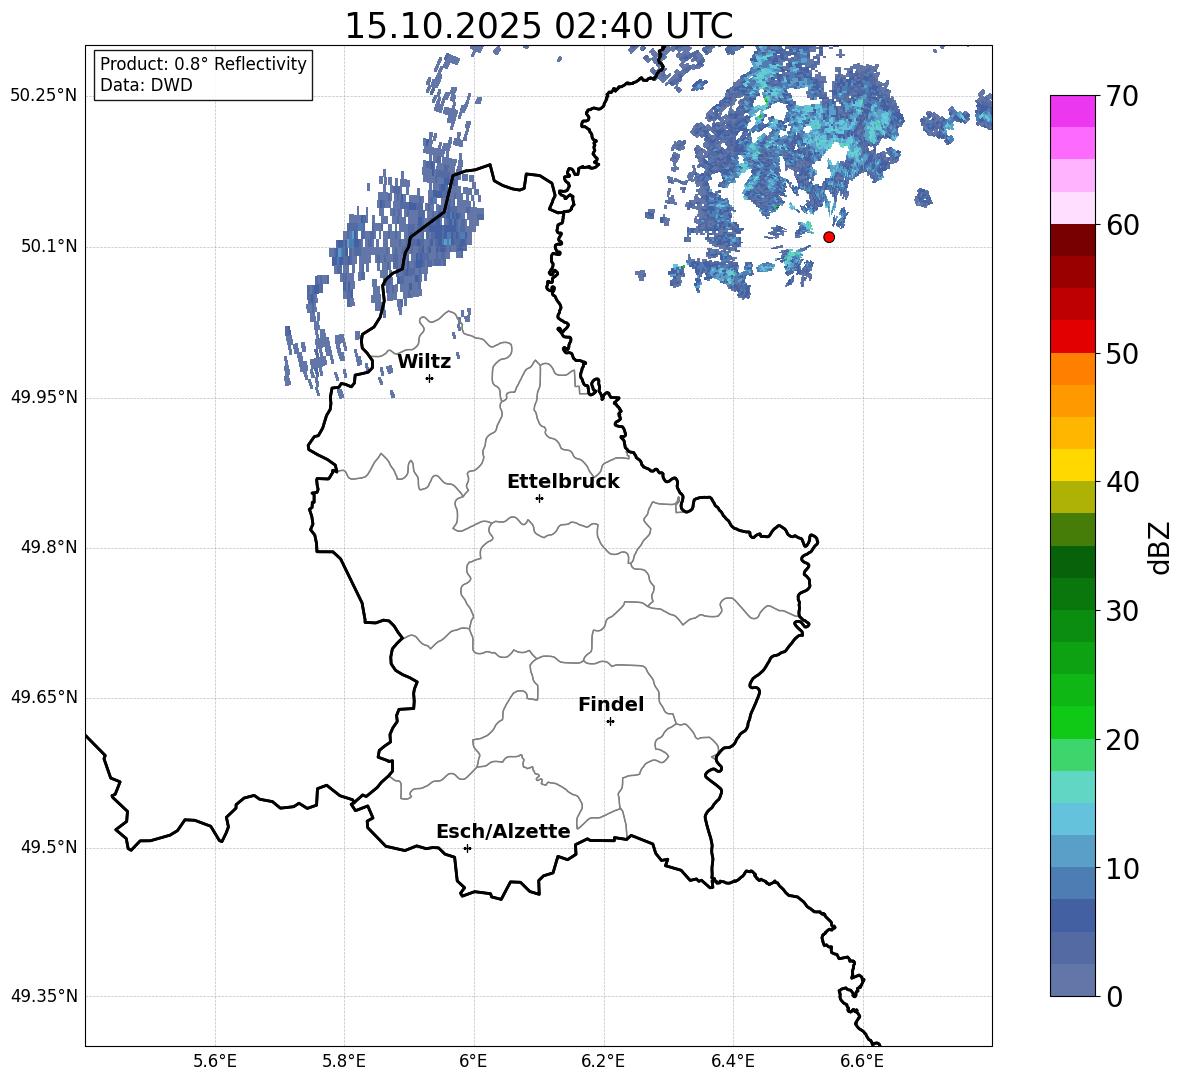Viewport: 1184px width, 1081px height.
Task: Click the 50.1°N latitude label
Action: [x=49, y=246]
